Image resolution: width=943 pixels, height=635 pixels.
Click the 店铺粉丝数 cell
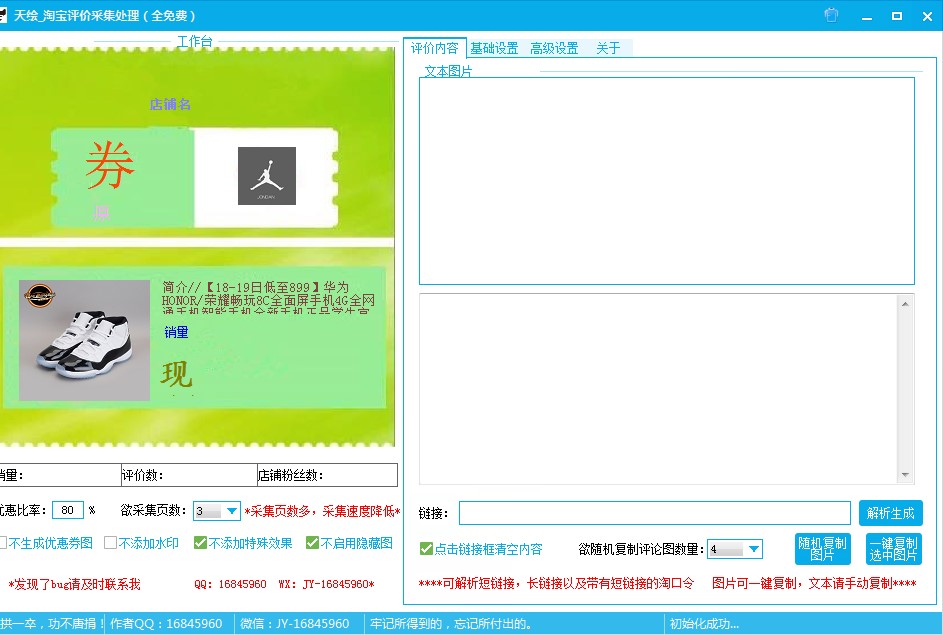327,475
